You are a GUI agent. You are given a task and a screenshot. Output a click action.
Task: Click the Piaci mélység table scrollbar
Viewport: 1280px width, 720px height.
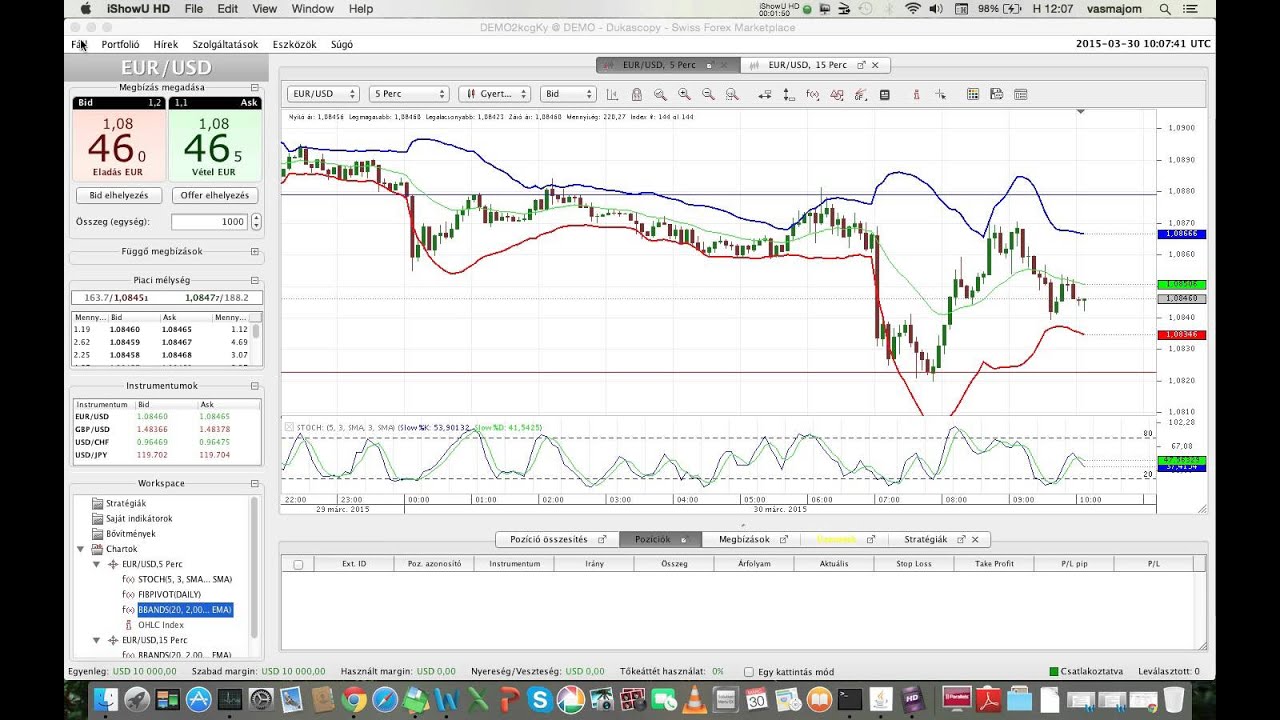[x=257, y=341]
